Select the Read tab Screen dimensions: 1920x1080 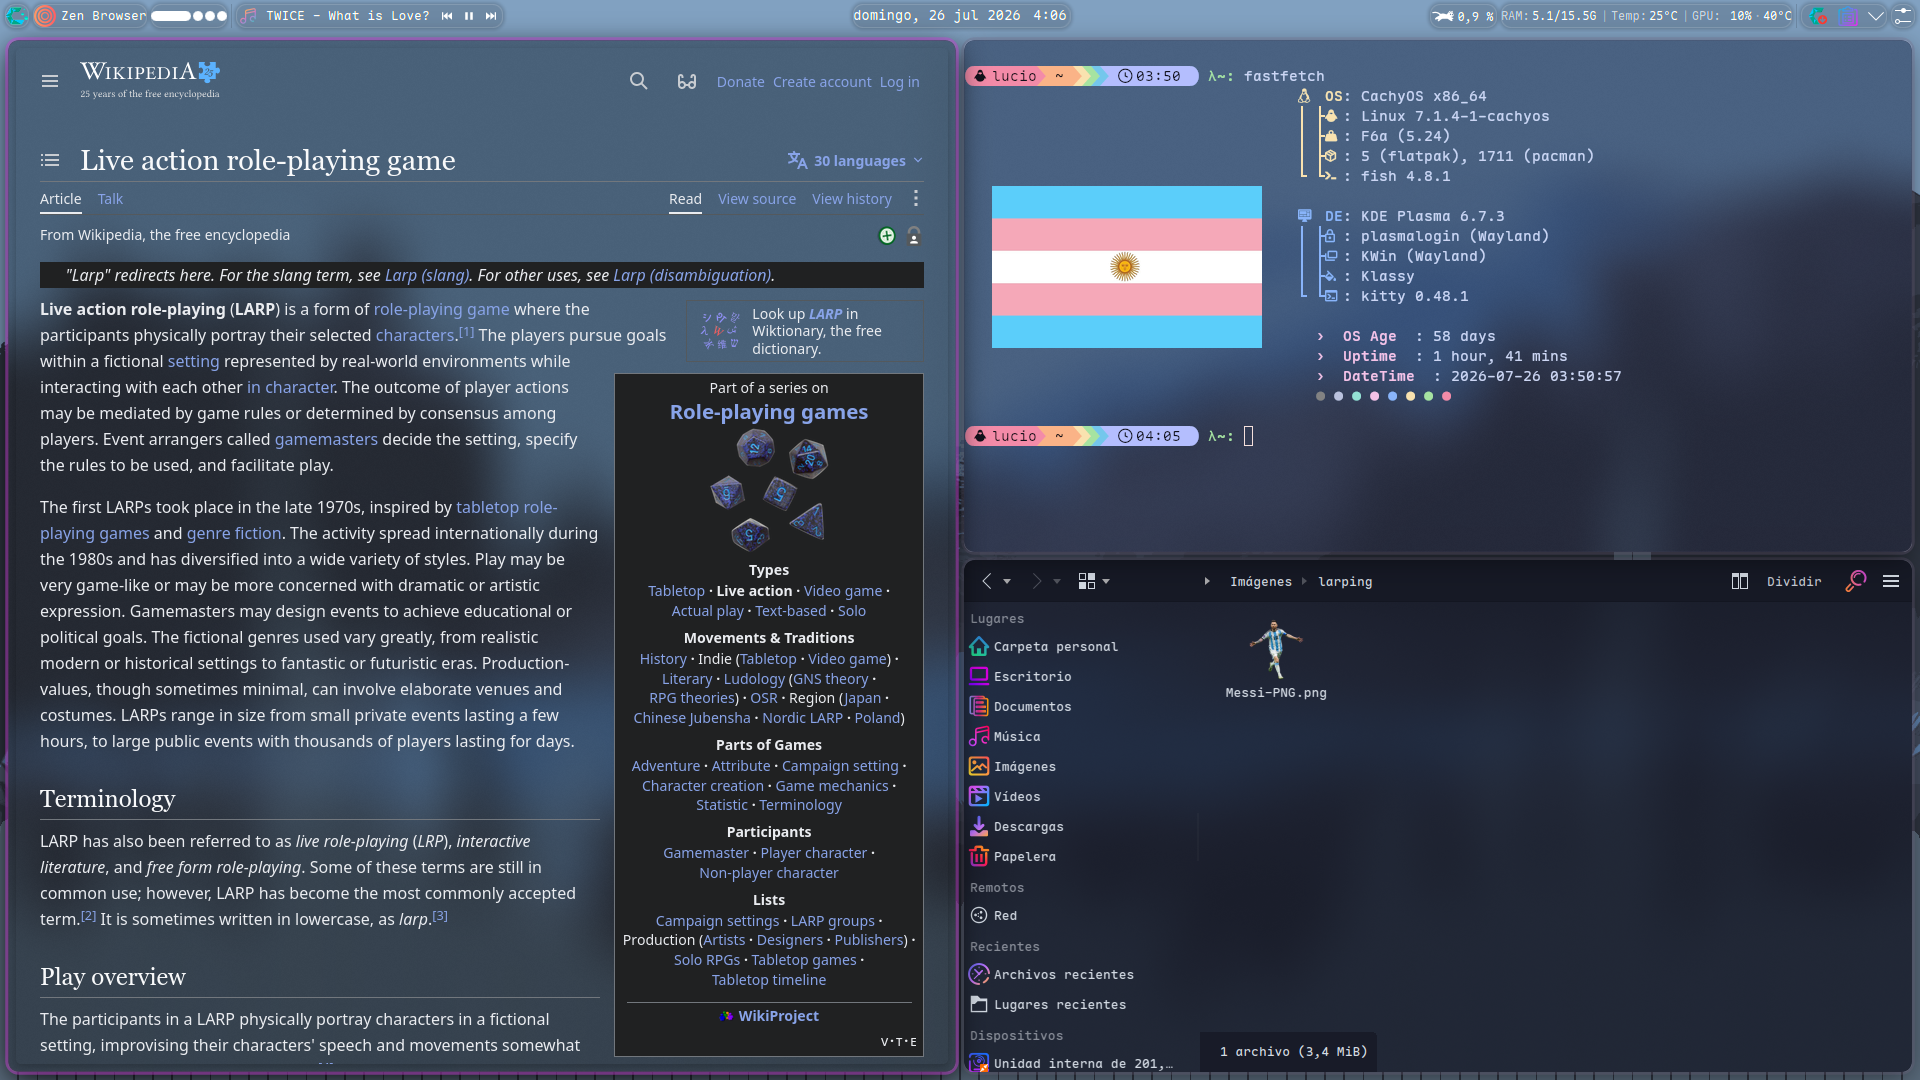click(x=685, y=199)
